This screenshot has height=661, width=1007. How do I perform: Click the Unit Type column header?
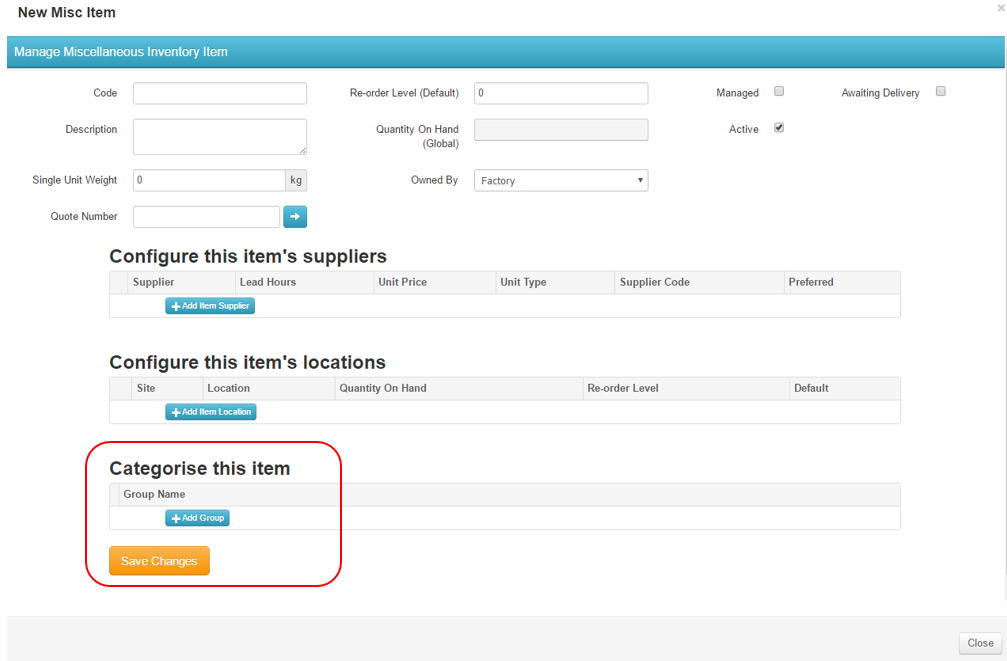pyautogui.click(x=556, y=282)
